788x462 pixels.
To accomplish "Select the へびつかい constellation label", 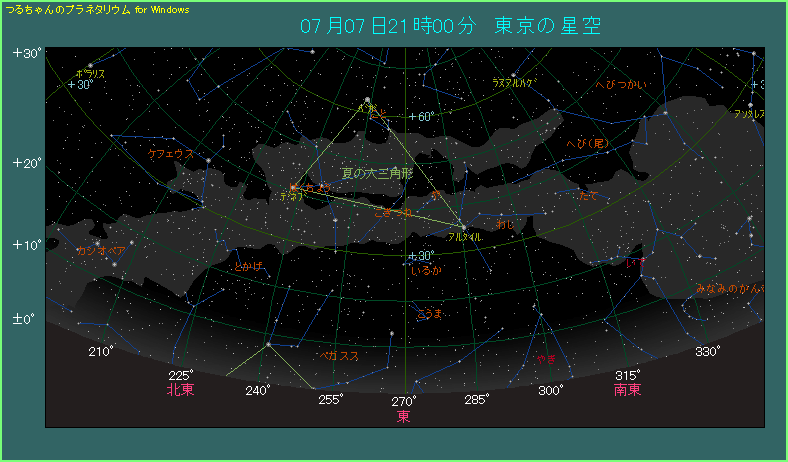I will click(620, 85).
